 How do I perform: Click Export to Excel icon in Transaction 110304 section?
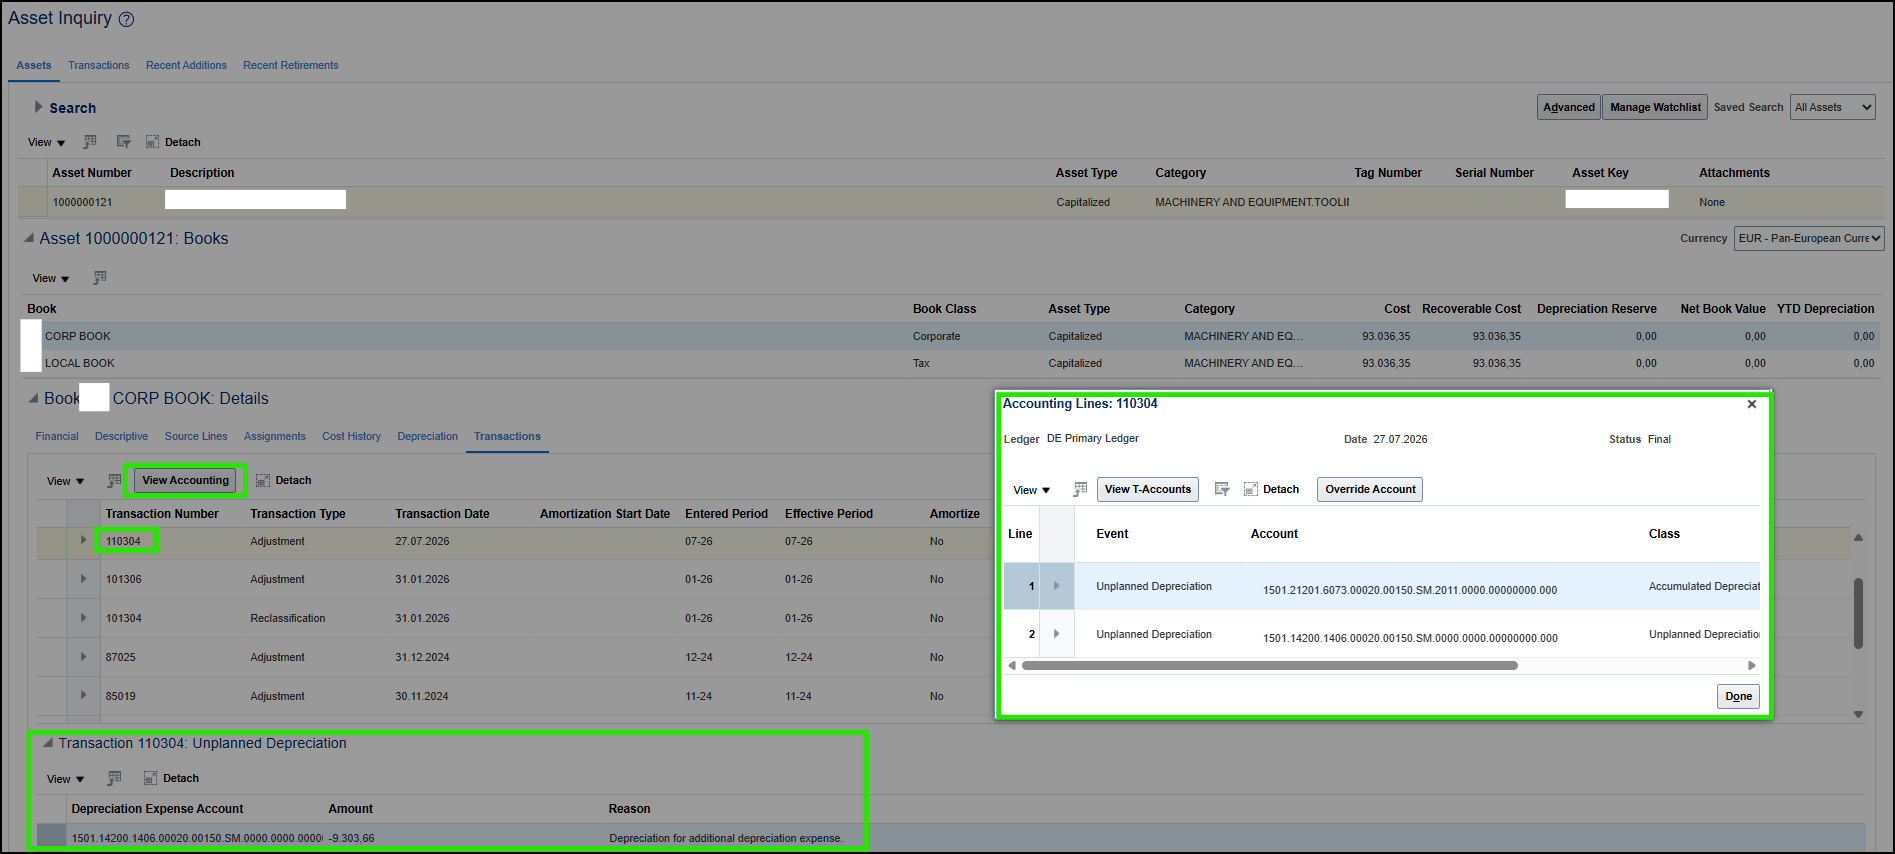[x=115, y=778]
